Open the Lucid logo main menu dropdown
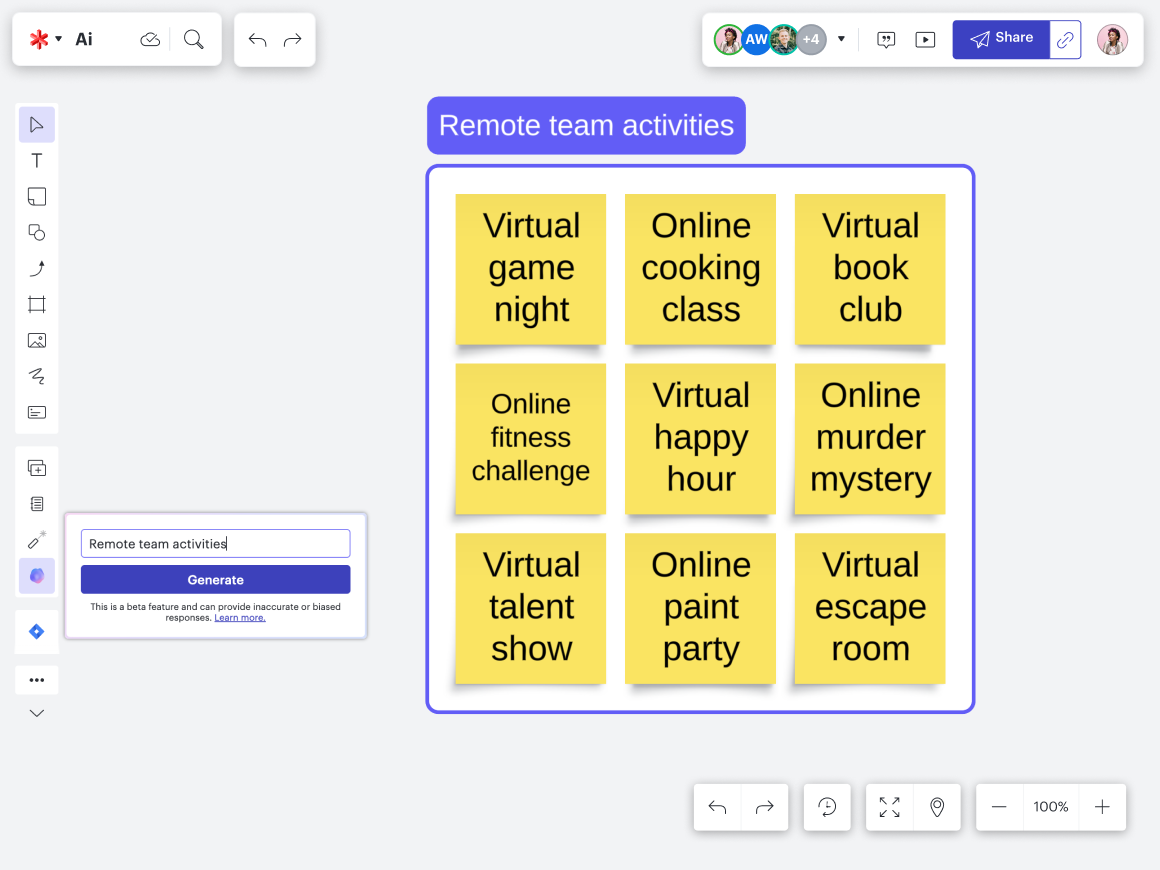The height and width of the screenshot is (870, 1160). (x=45, y=39)
